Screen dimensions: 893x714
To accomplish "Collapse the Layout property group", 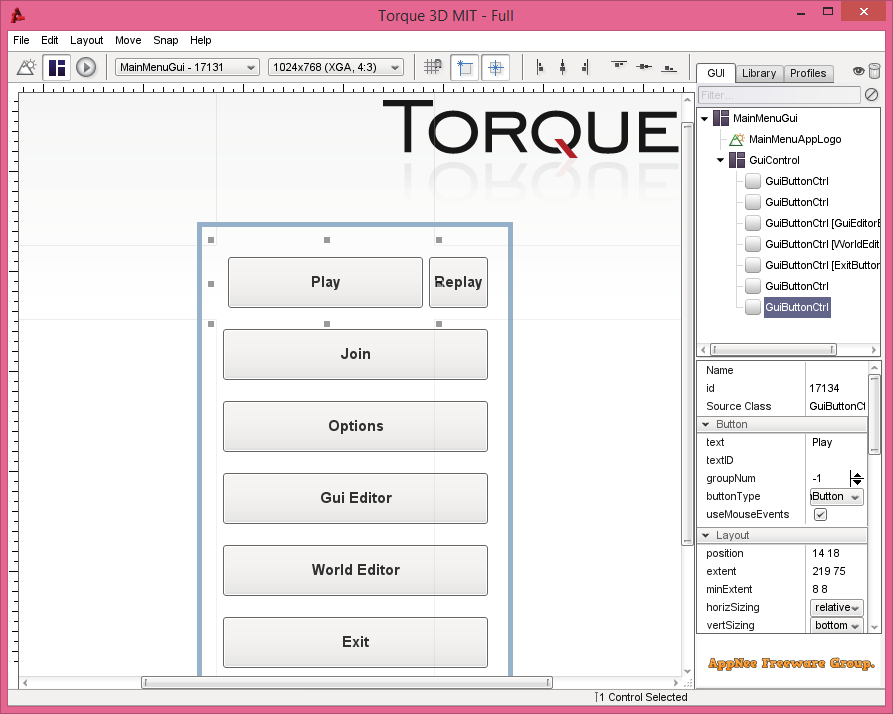I will [x=706, y=535].
